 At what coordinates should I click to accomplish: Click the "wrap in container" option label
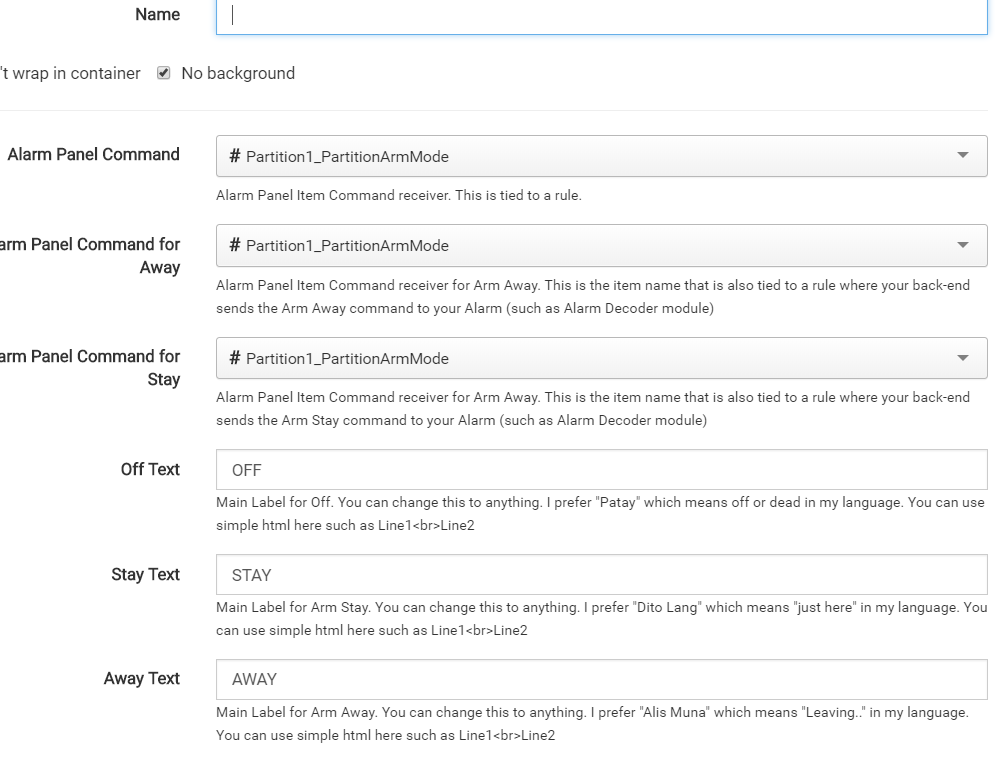point(70,73)
